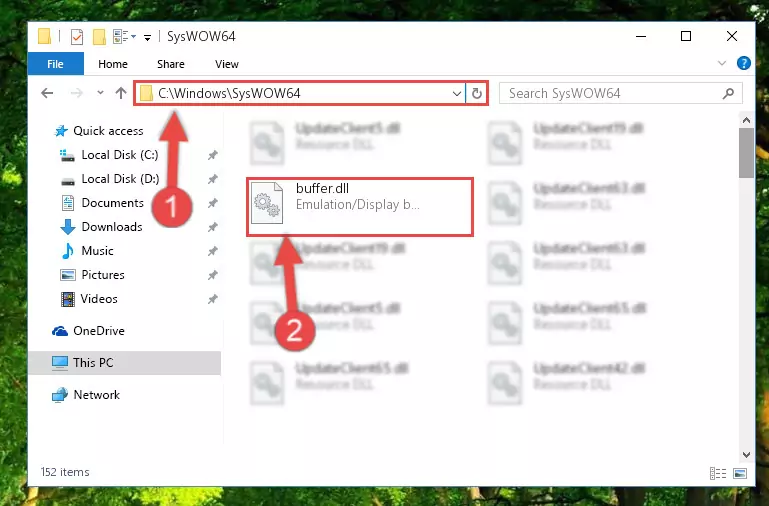Click scrollbar up arrow
The image size is (769, 506).
[746, 120]
